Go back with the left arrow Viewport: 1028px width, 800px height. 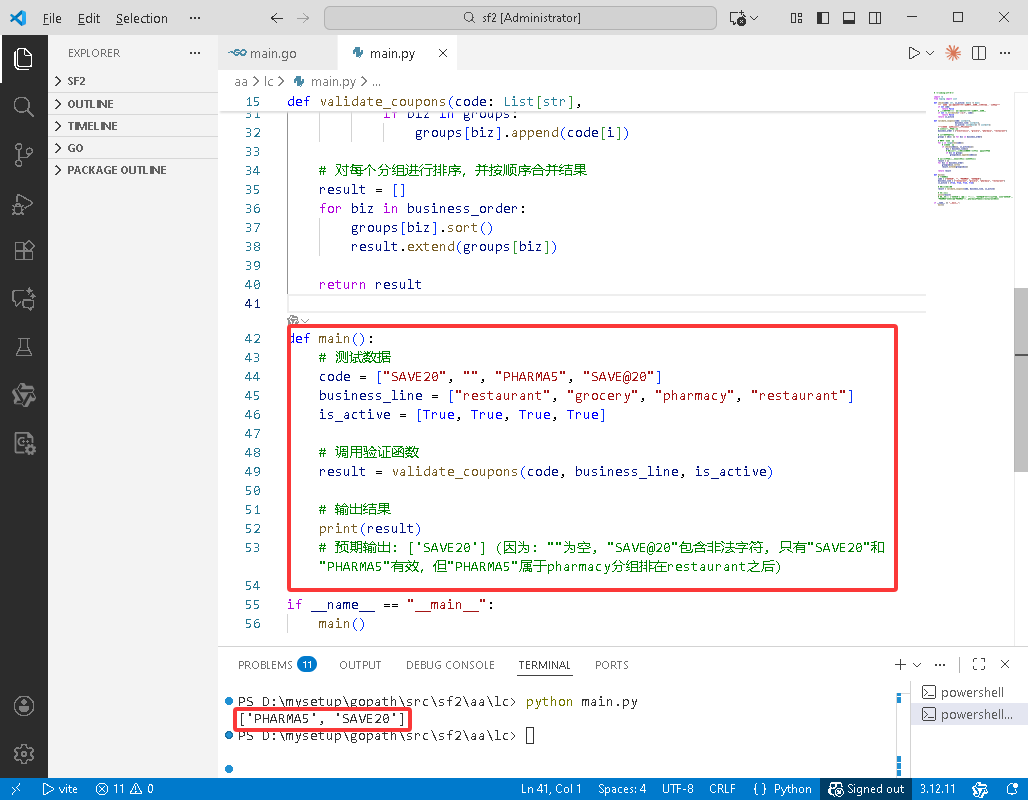click(277, 18)
